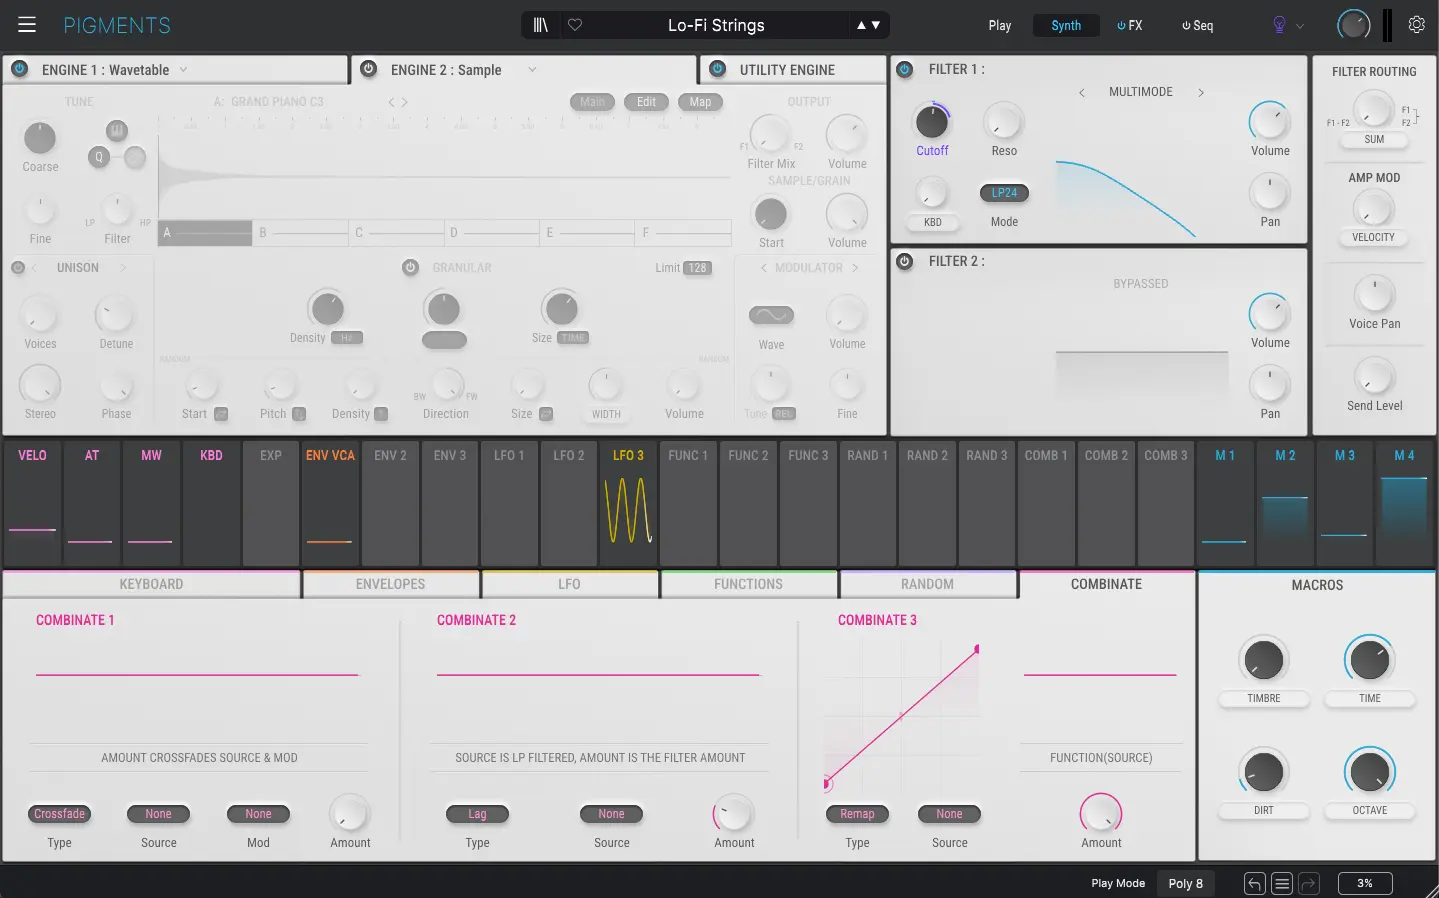Click the wave shape modulator button
1439x898 pixels.
(771, 315)
